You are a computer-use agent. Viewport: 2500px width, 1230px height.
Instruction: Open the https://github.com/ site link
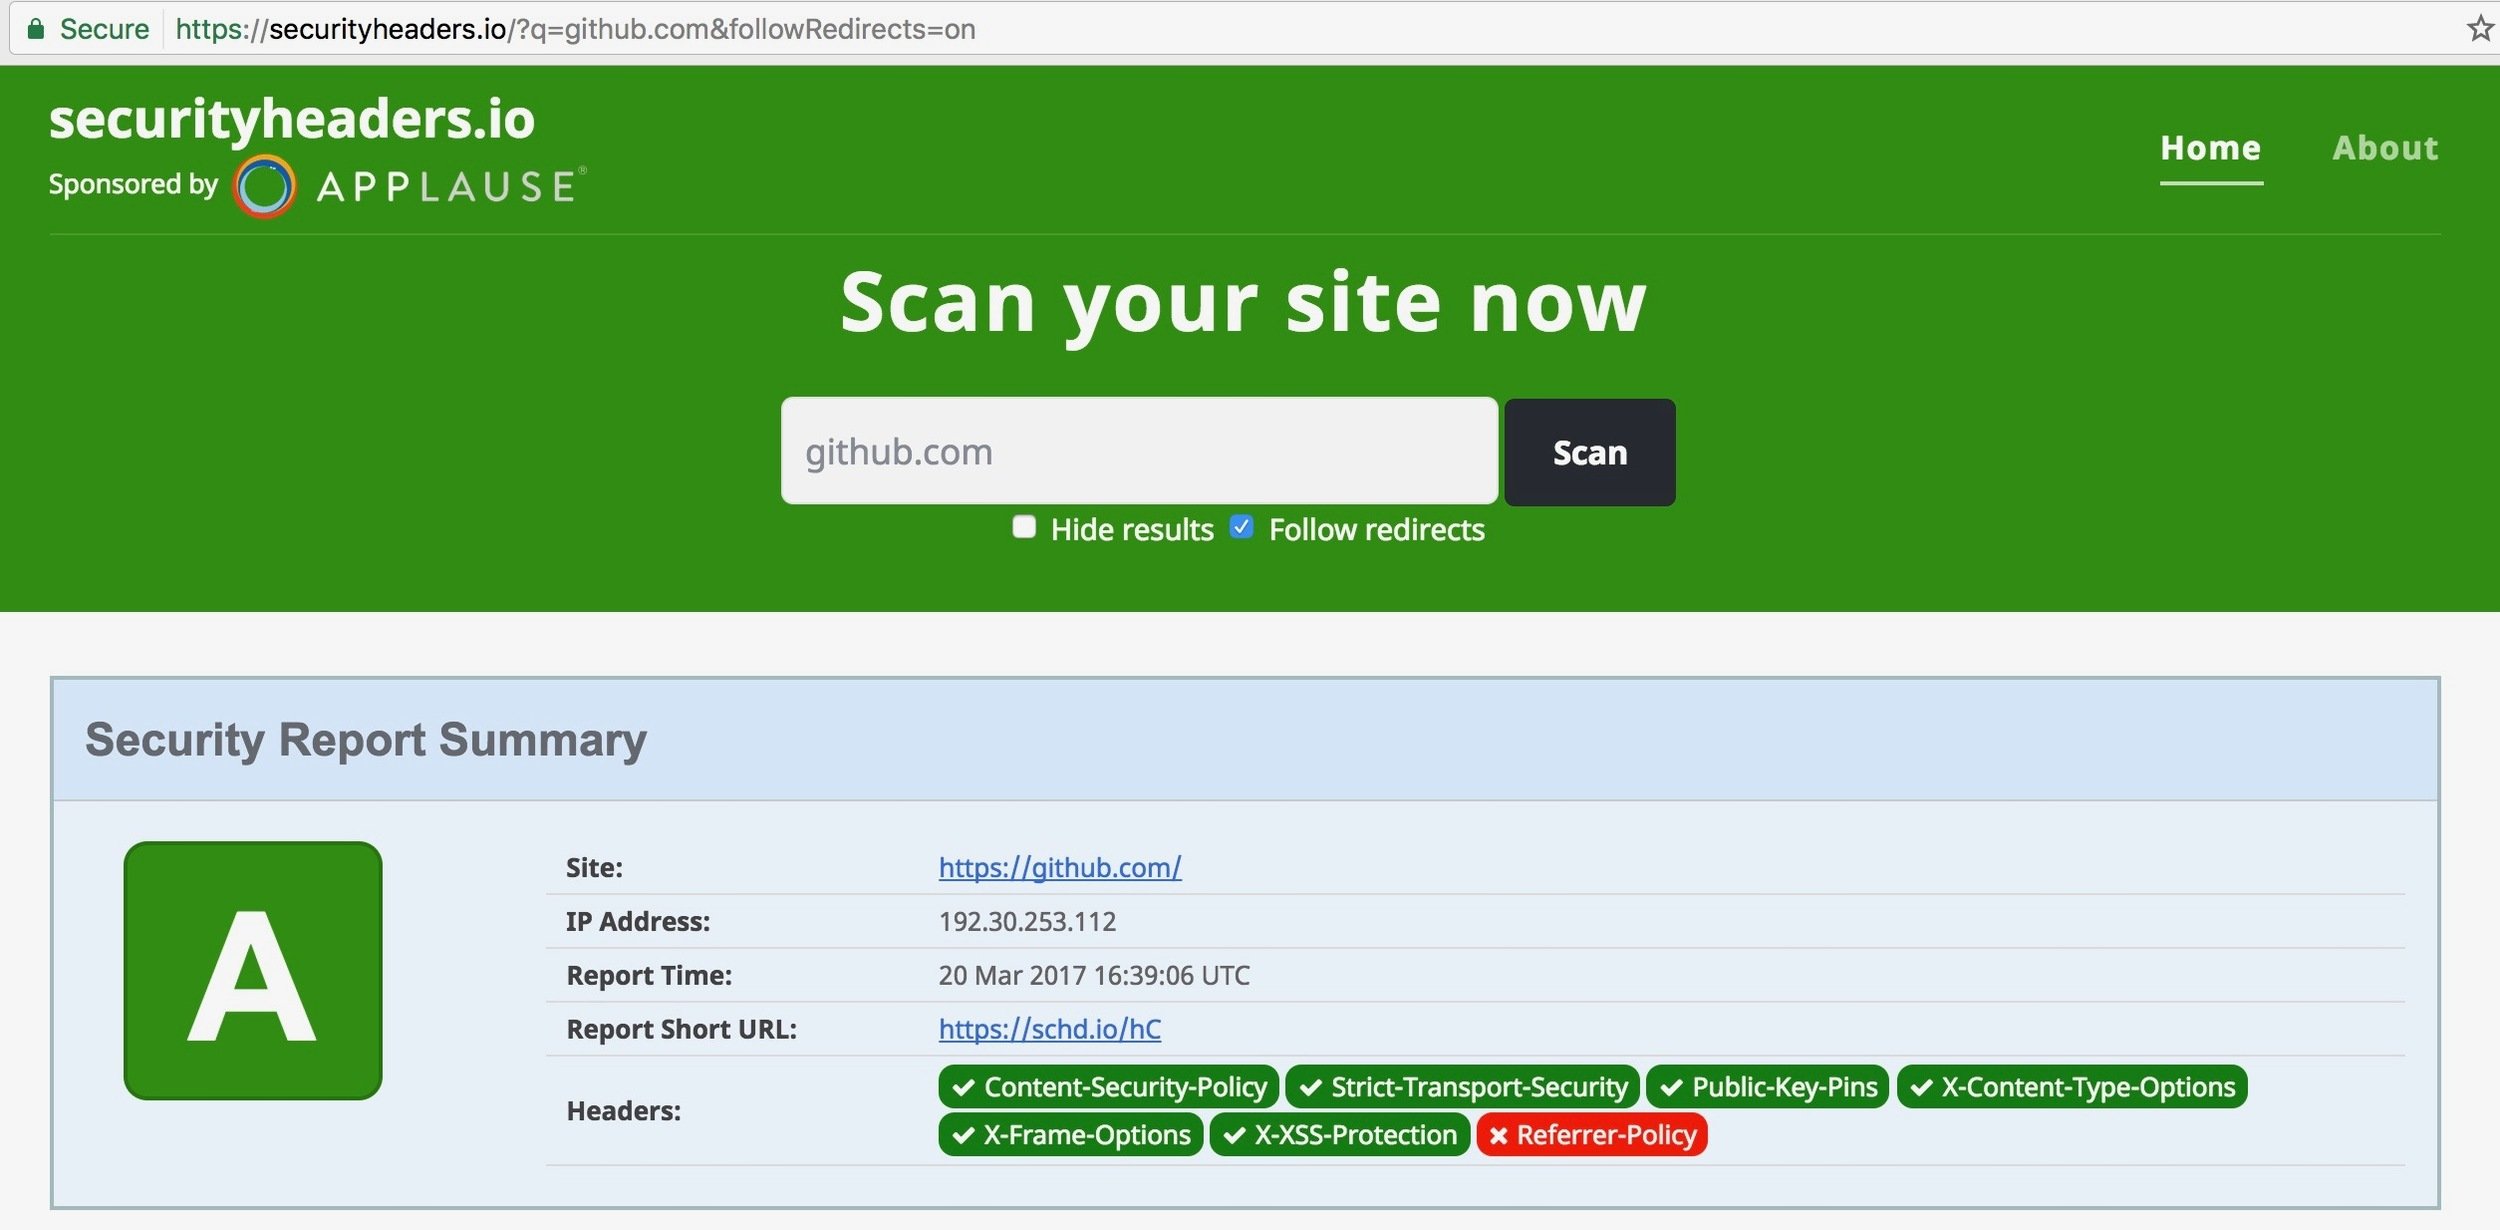(1059, 867)
